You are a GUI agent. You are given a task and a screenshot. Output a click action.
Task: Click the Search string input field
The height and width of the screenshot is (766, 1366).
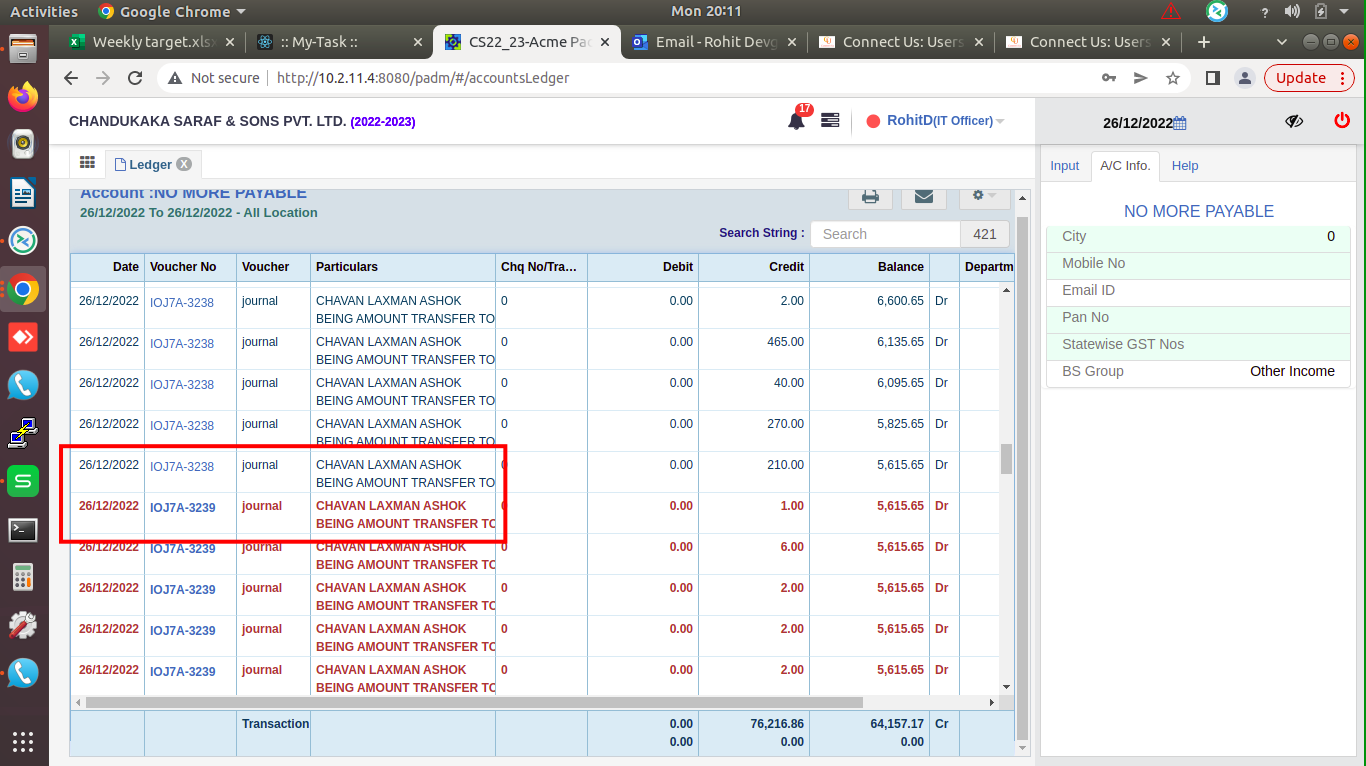pyautogui.click(x=885, y=234)
